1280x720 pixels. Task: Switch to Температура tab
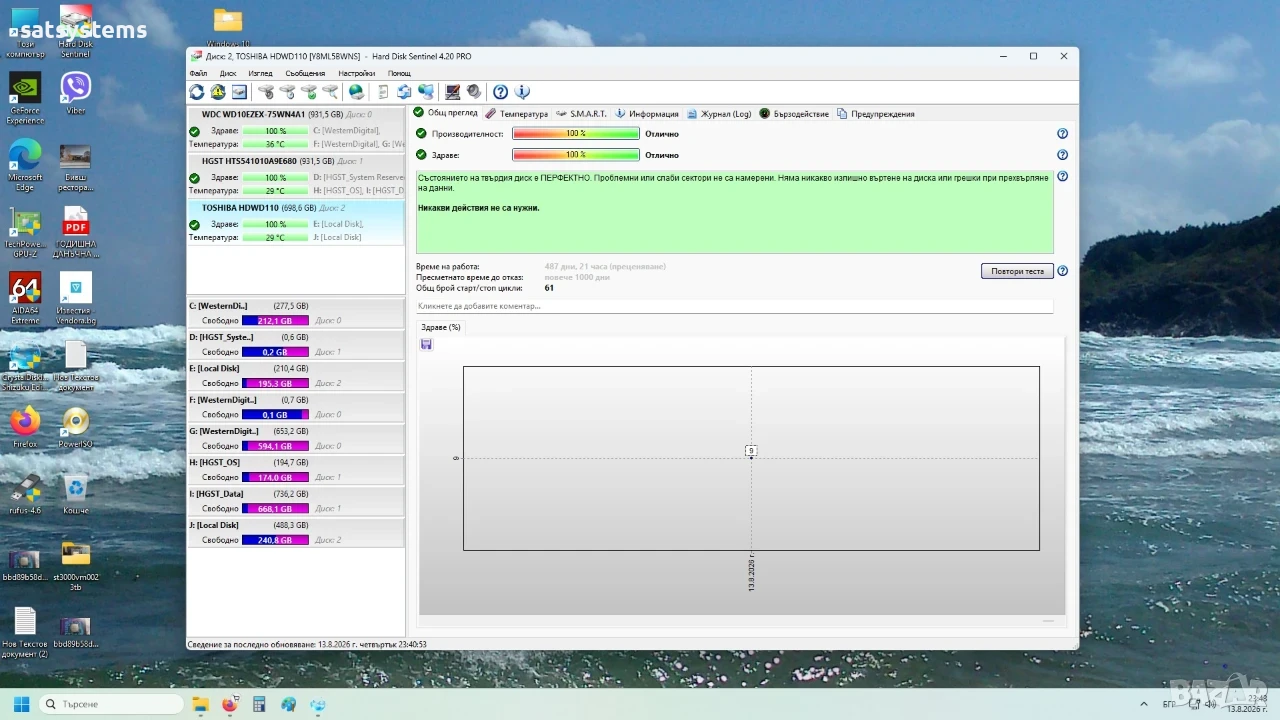coord(517,114)
